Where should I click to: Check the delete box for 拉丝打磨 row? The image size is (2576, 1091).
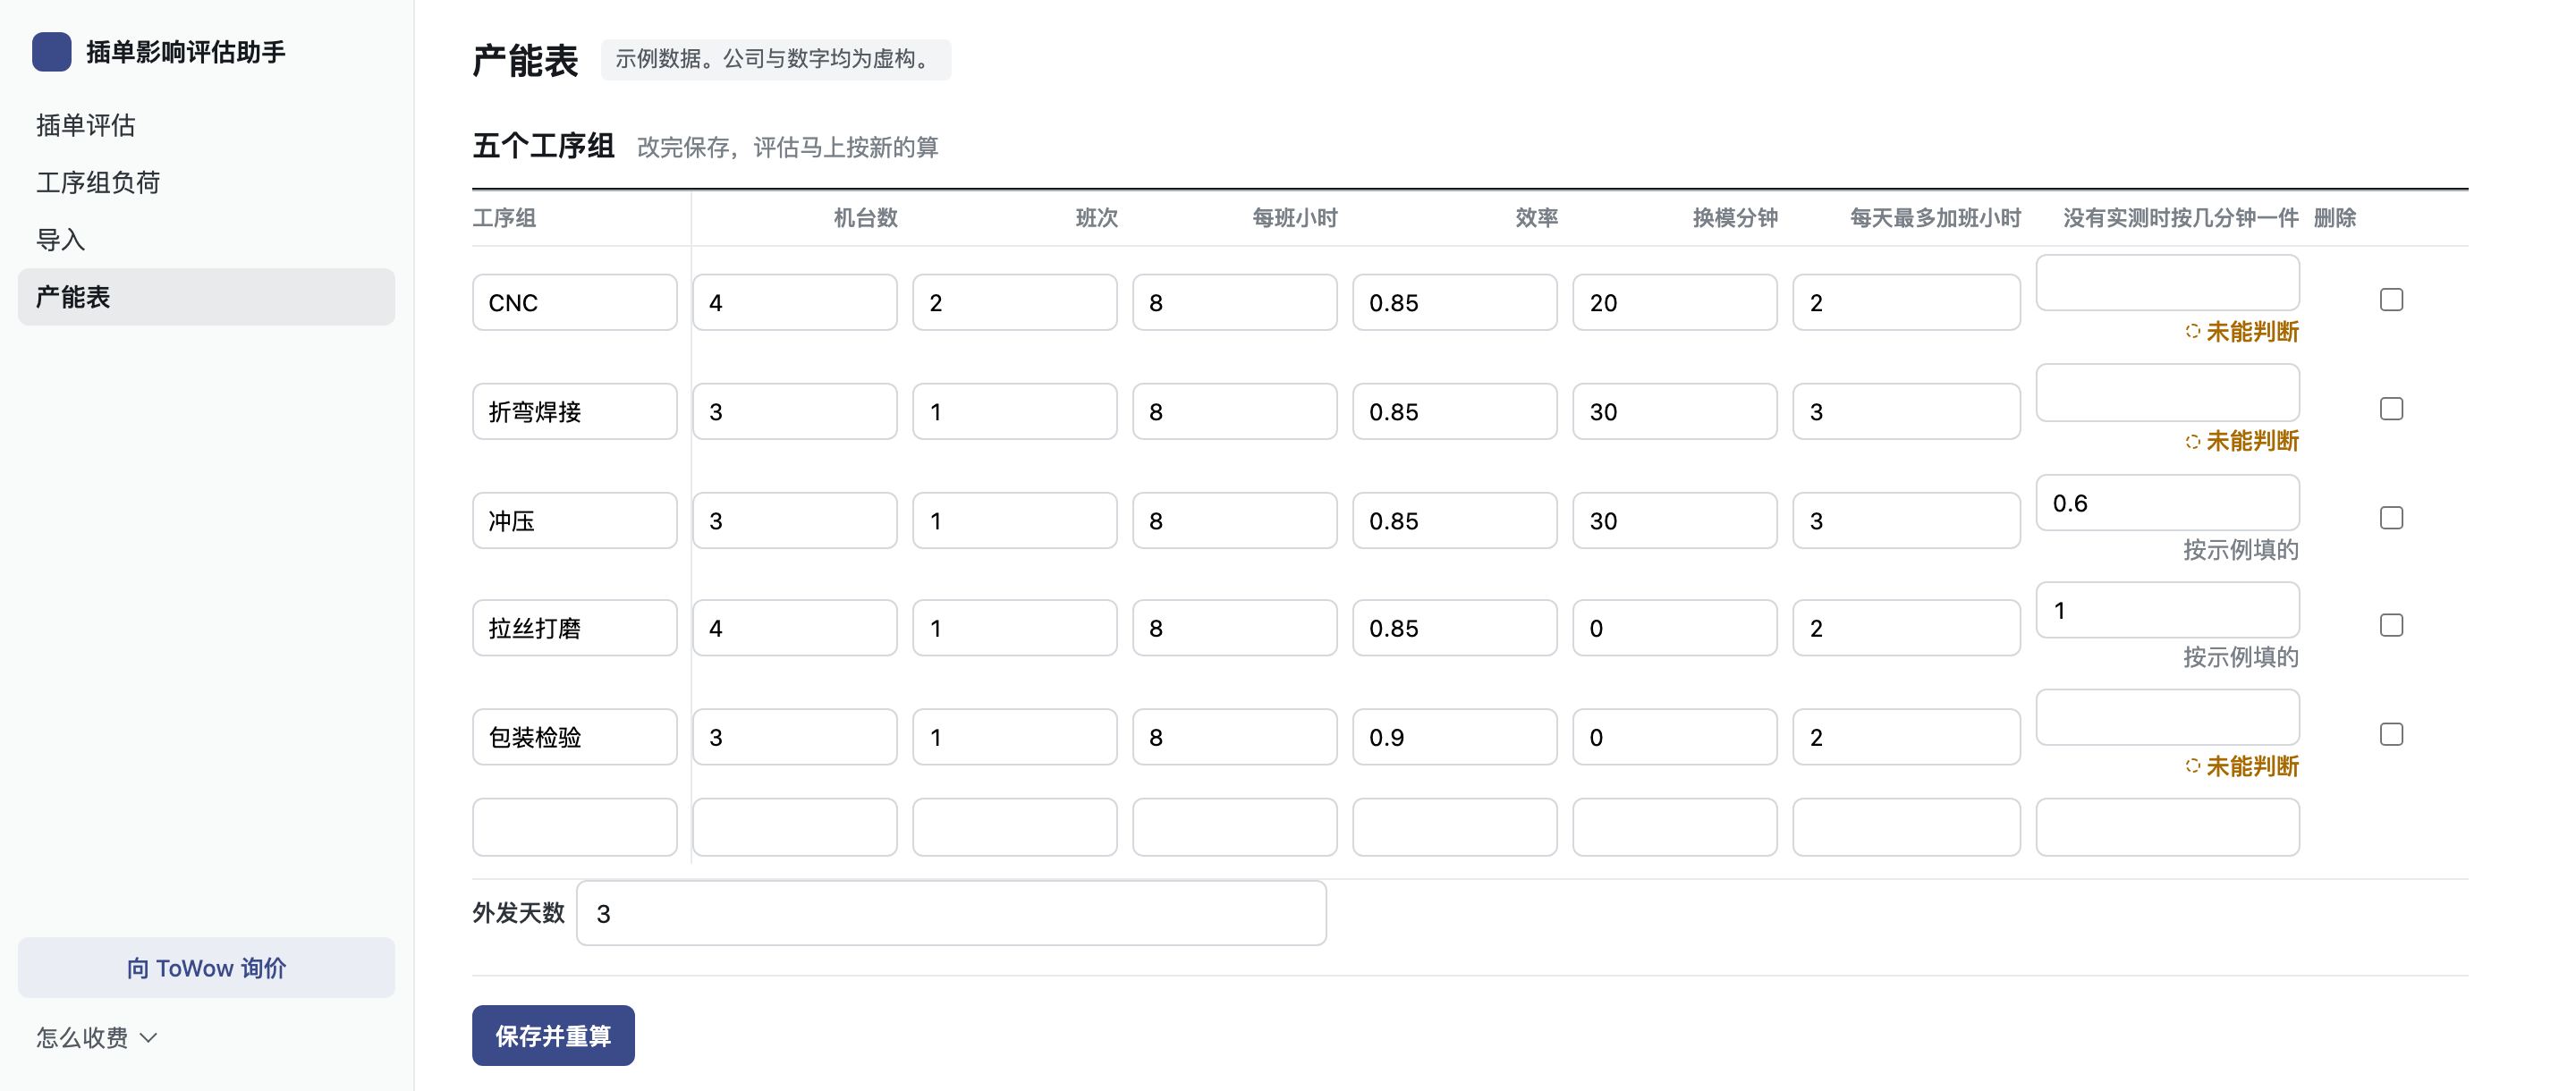pos(2391,625)
